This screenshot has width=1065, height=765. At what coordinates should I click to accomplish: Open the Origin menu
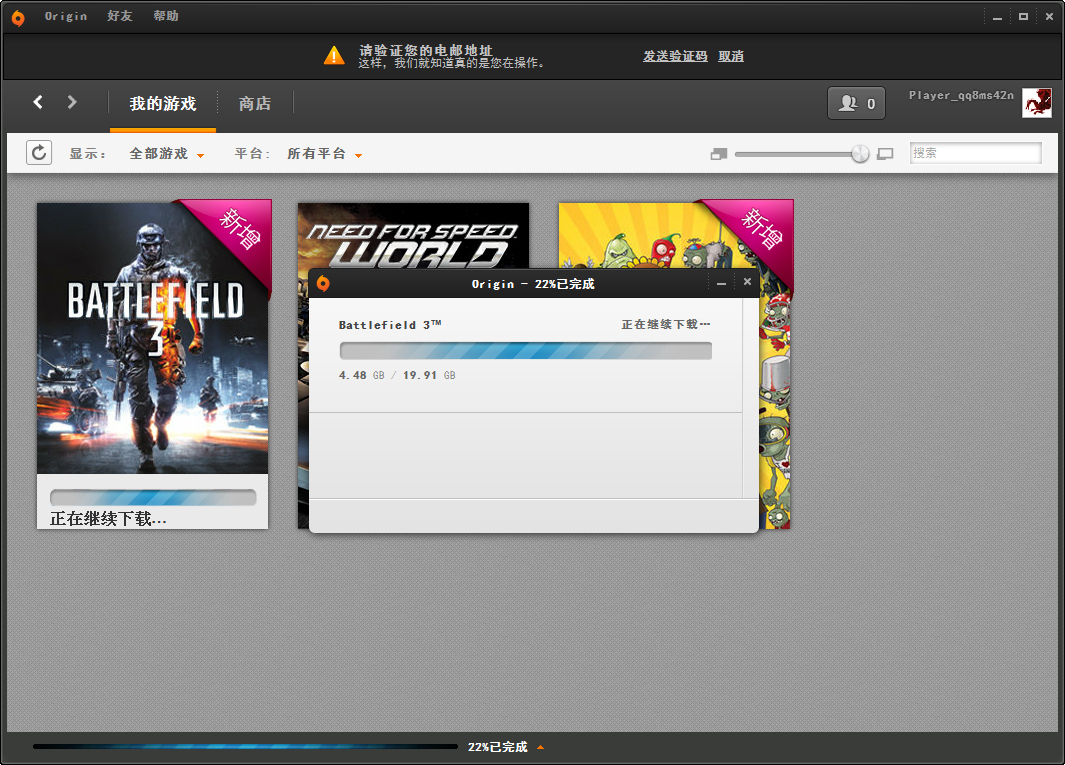[66, 16]
